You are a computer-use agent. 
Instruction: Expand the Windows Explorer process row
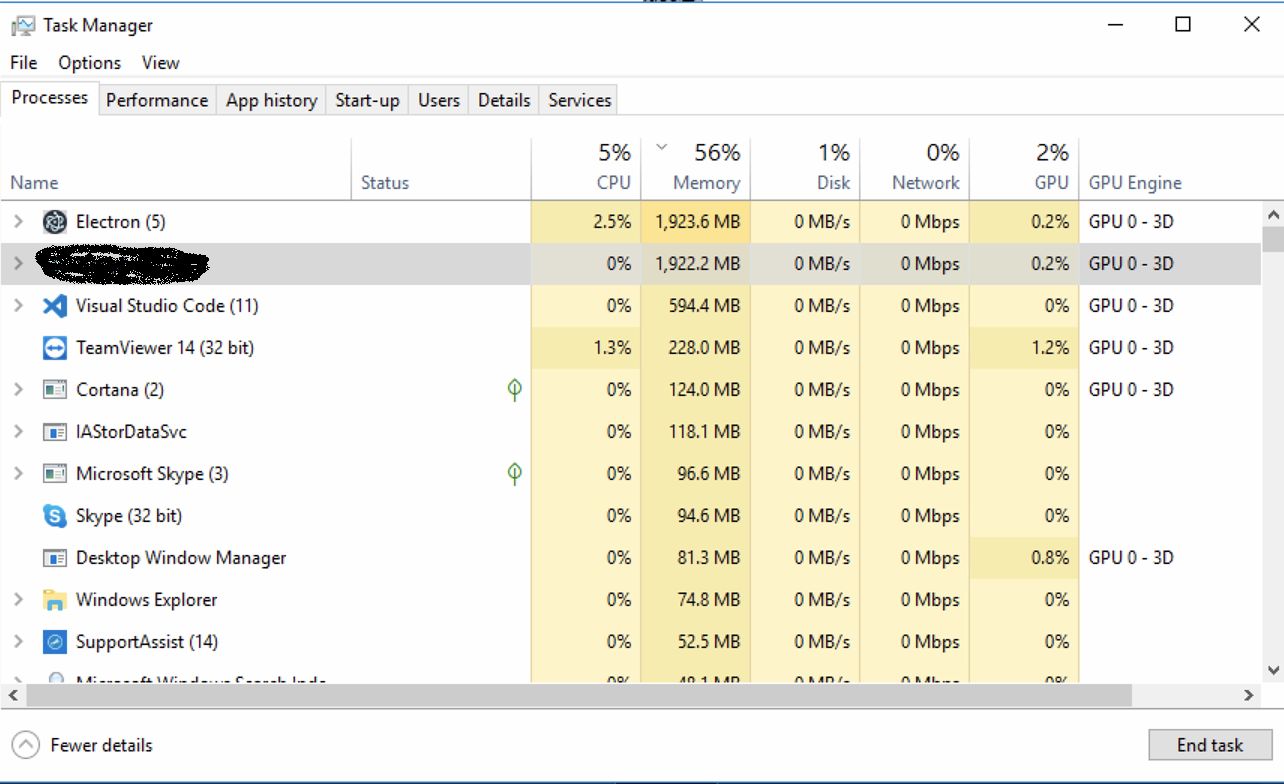click(x=18, y=600)
